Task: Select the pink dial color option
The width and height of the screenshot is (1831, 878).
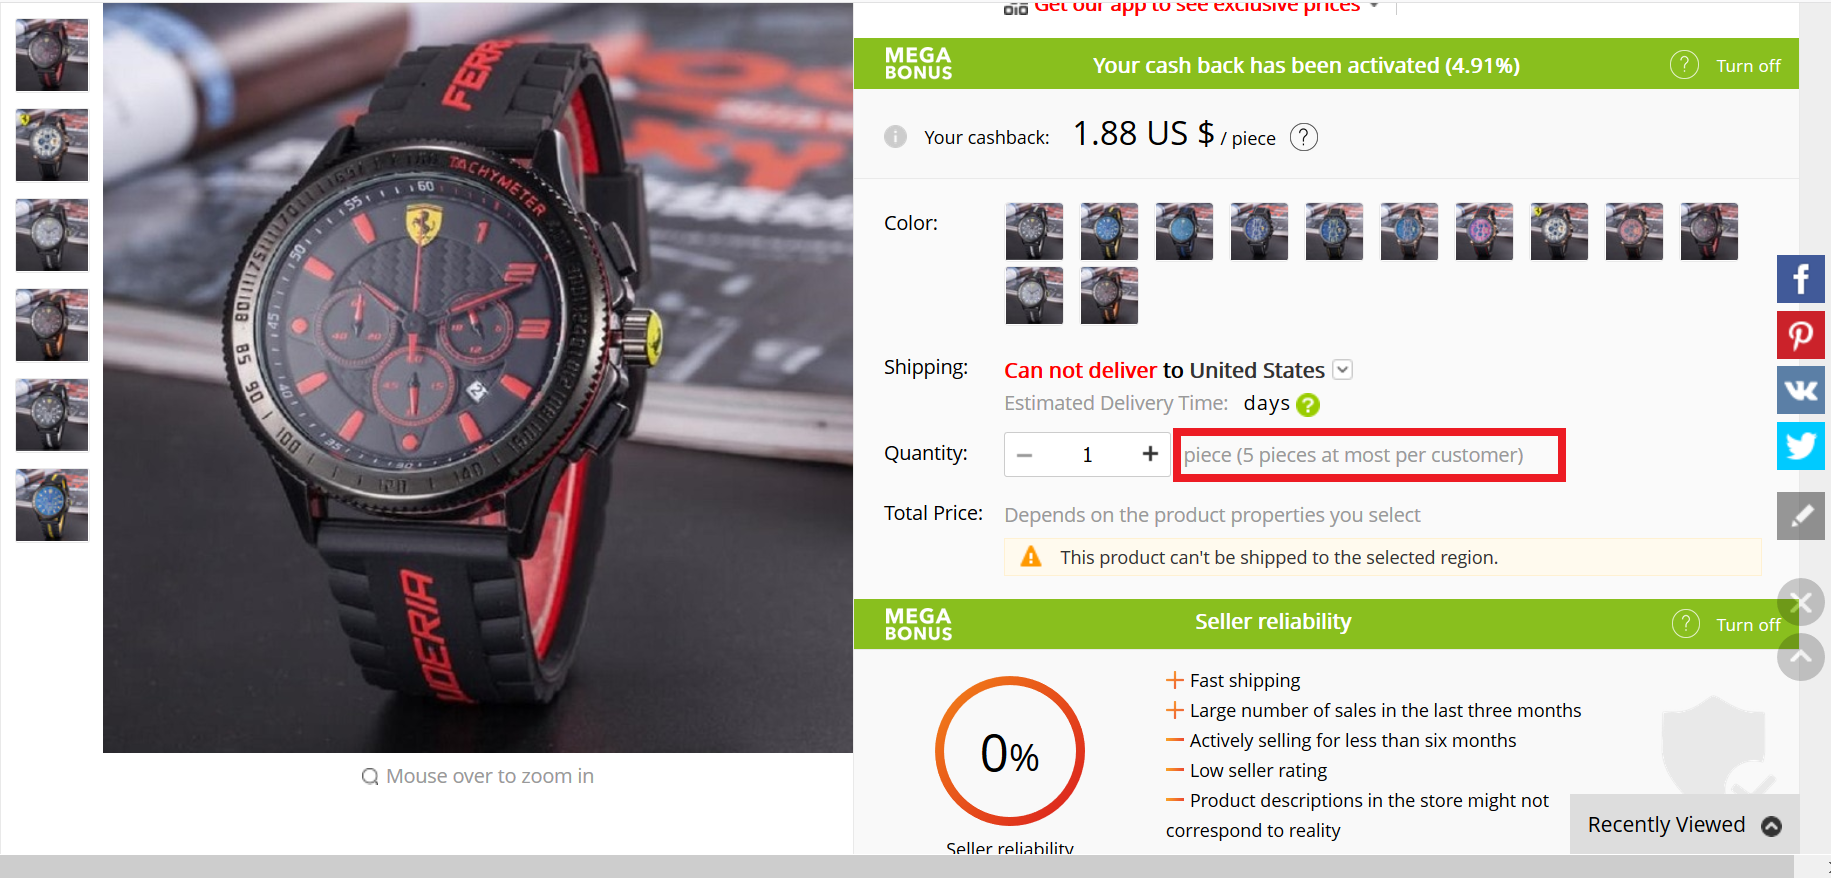Action: 1484,231
